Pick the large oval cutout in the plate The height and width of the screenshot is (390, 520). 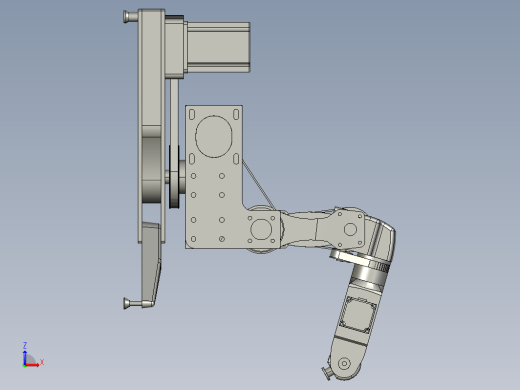(x=214, y=136)
